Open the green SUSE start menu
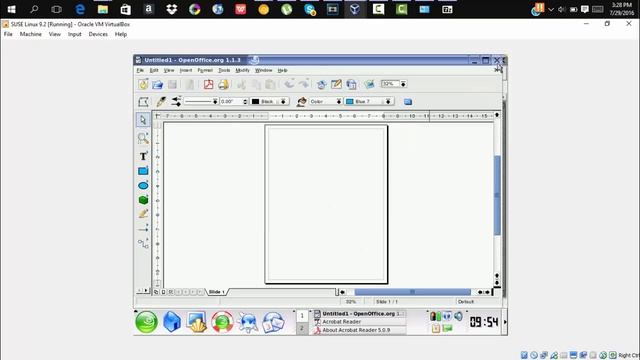The width and height of the screenshot is (640, 360). (x=147, y=322)
